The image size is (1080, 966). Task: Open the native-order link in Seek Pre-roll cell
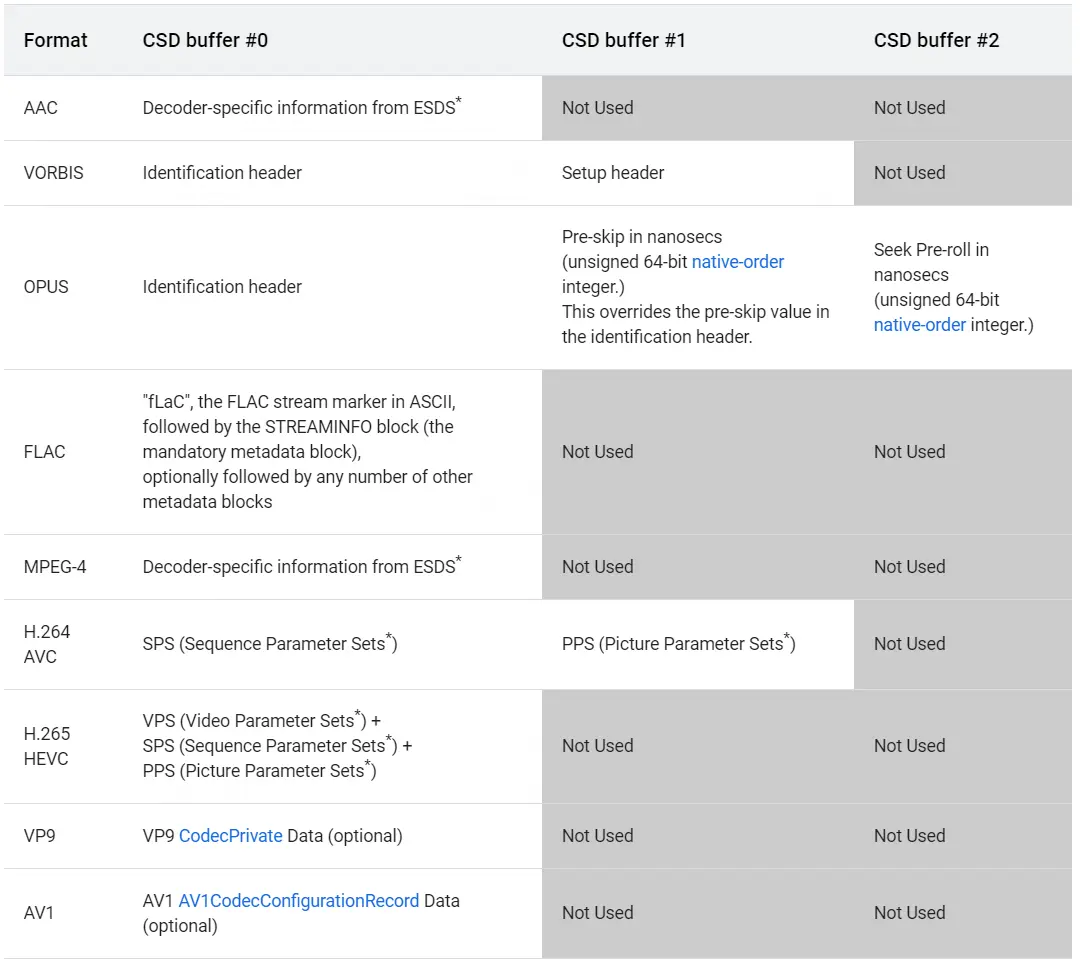tap(920, 325)
